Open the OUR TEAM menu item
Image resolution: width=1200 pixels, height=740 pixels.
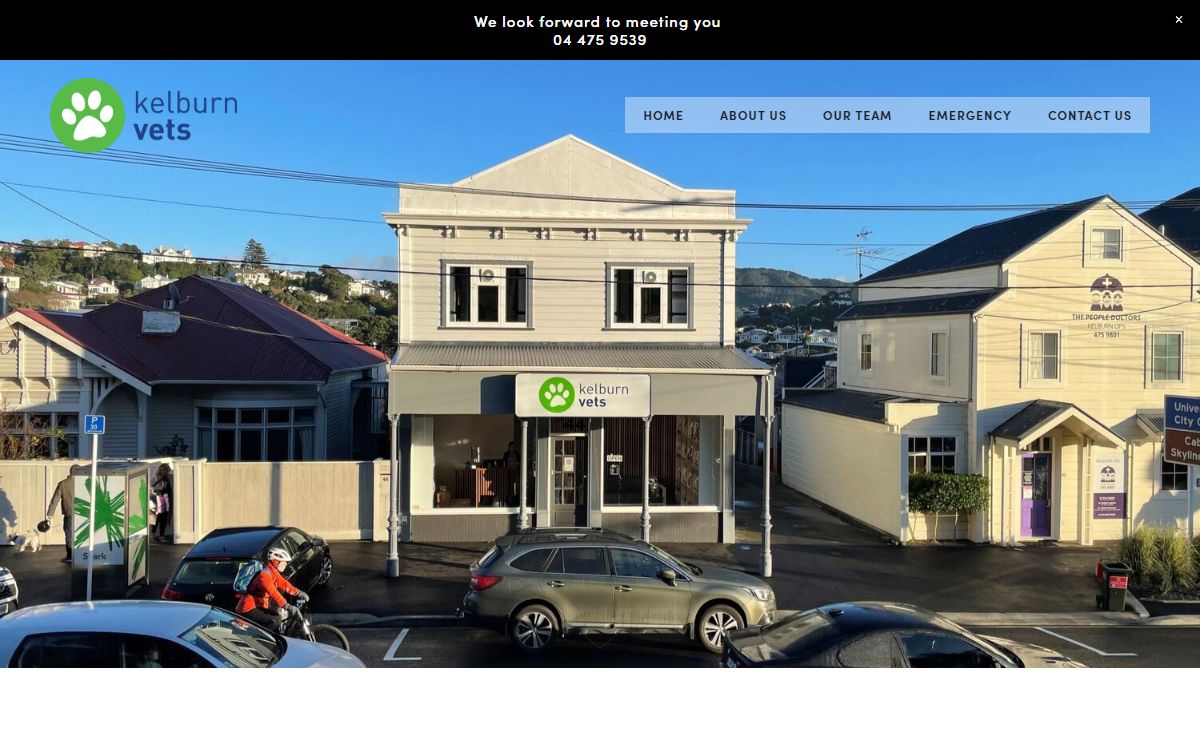coord(857,115)
